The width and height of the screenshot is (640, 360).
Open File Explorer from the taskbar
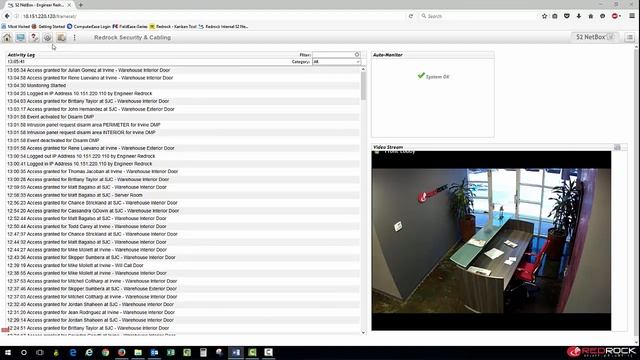[138, 352]
